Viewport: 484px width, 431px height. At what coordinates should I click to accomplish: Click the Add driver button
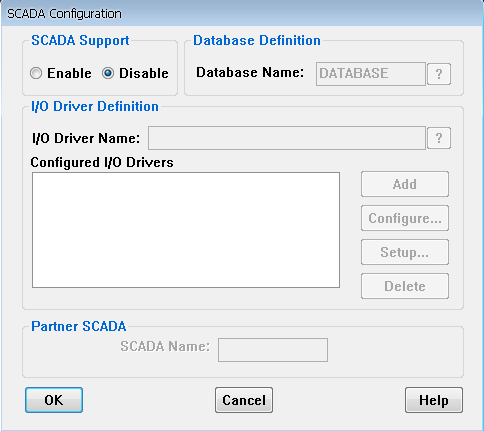pos(405,184)
